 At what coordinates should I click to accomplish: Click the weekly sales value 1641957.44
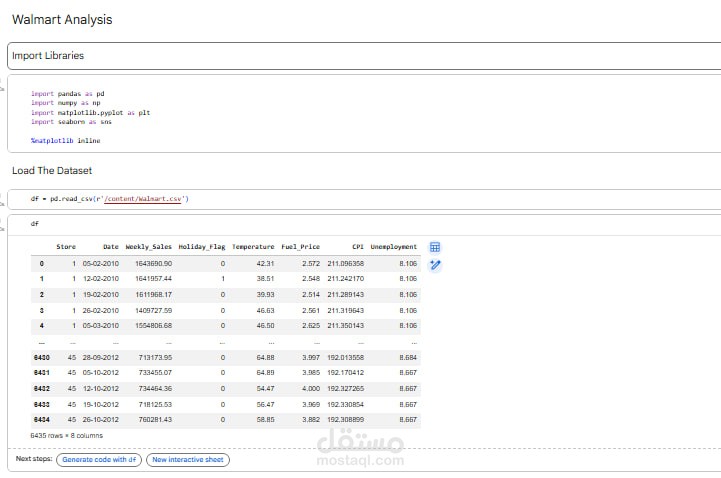pyautogui.click(x=154, y=279)
